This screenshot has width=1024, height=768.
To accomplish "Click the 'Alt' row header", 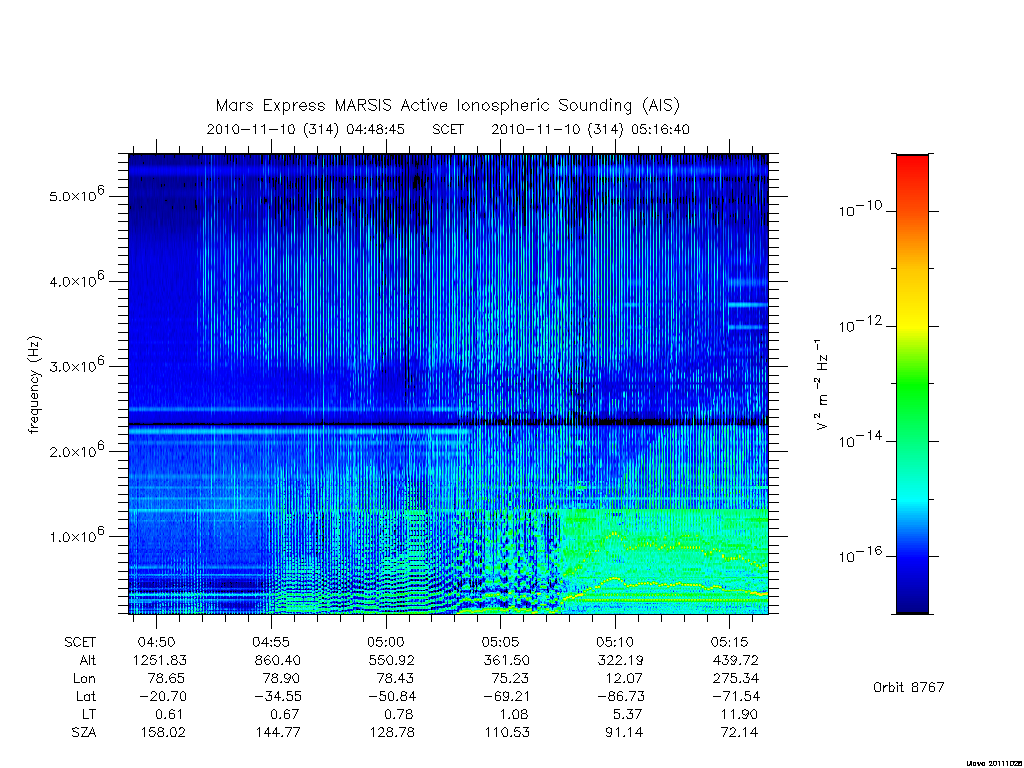I will [88, 660].
